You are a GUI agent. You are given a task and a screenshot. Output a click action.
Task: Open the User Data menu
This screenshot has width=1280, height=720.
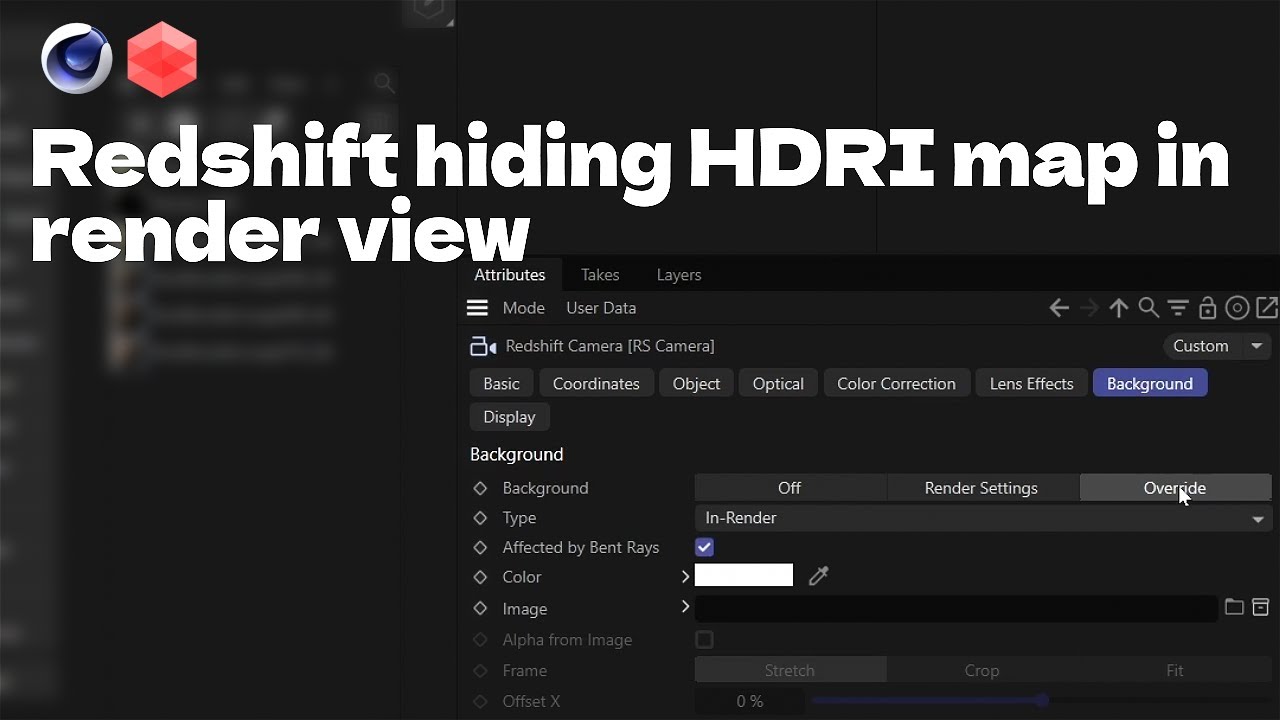pos(601,308)
